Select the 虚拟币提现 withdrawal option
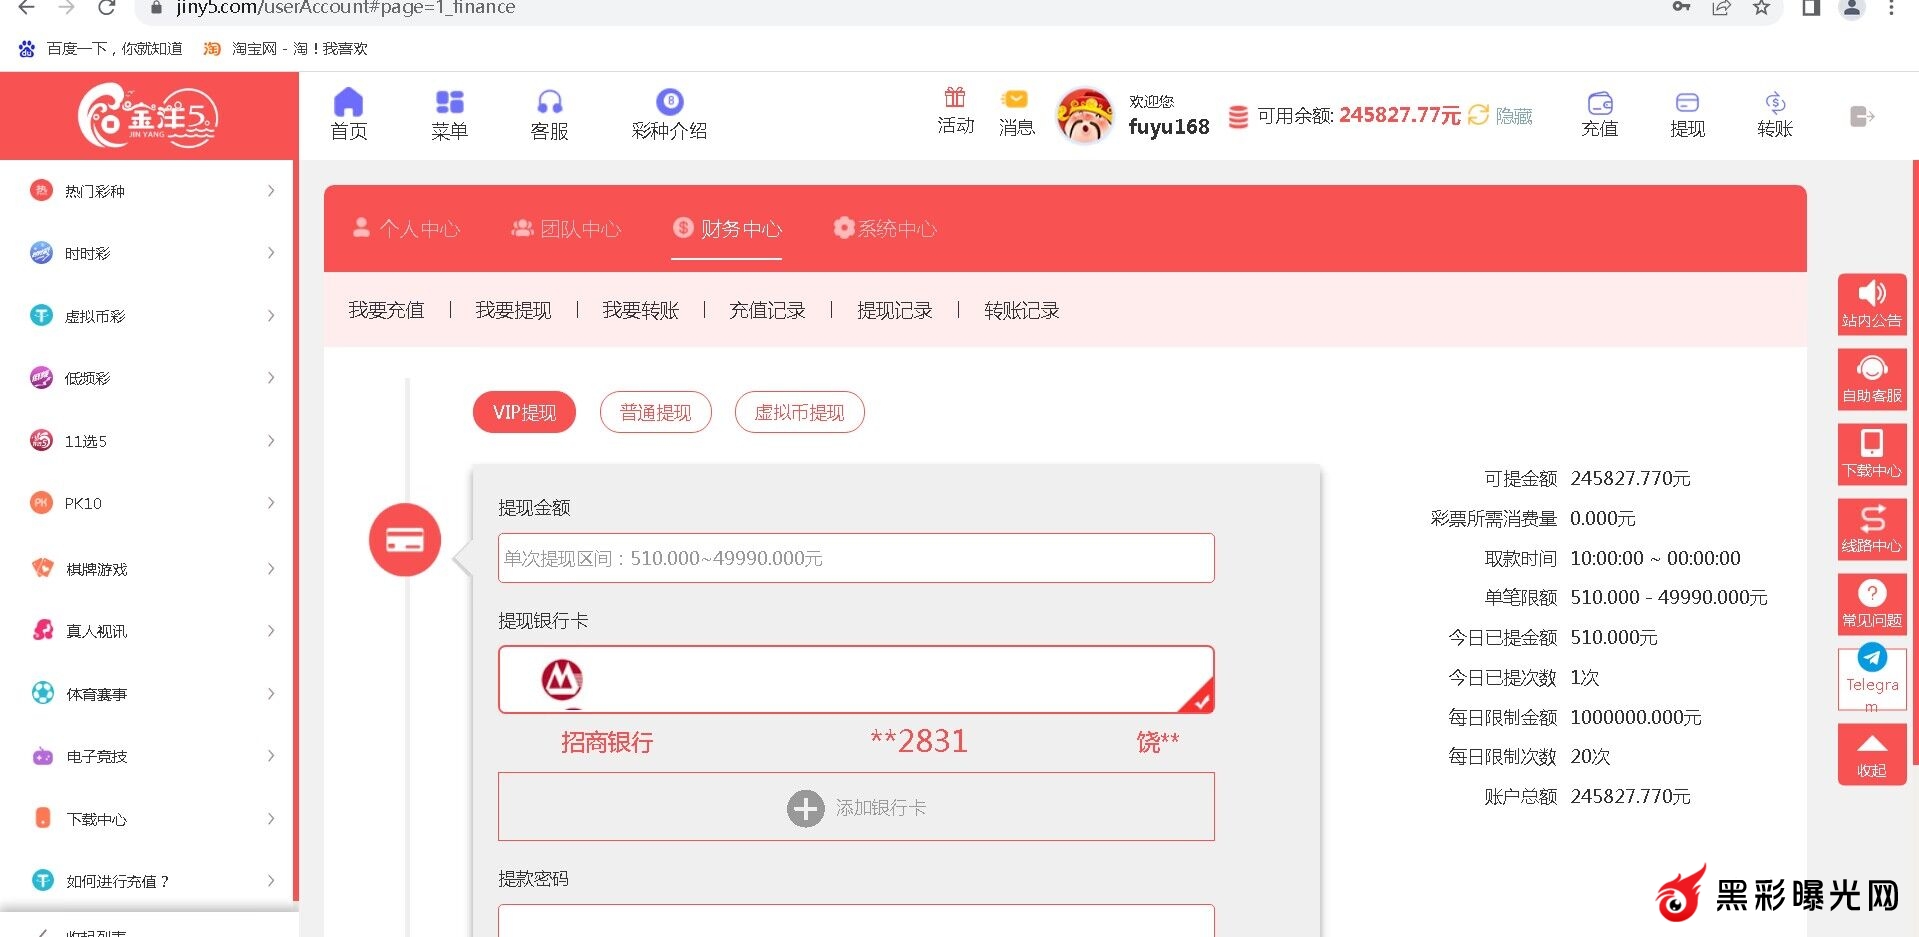This screenshot has width=1919, height=937. (799, 412)
